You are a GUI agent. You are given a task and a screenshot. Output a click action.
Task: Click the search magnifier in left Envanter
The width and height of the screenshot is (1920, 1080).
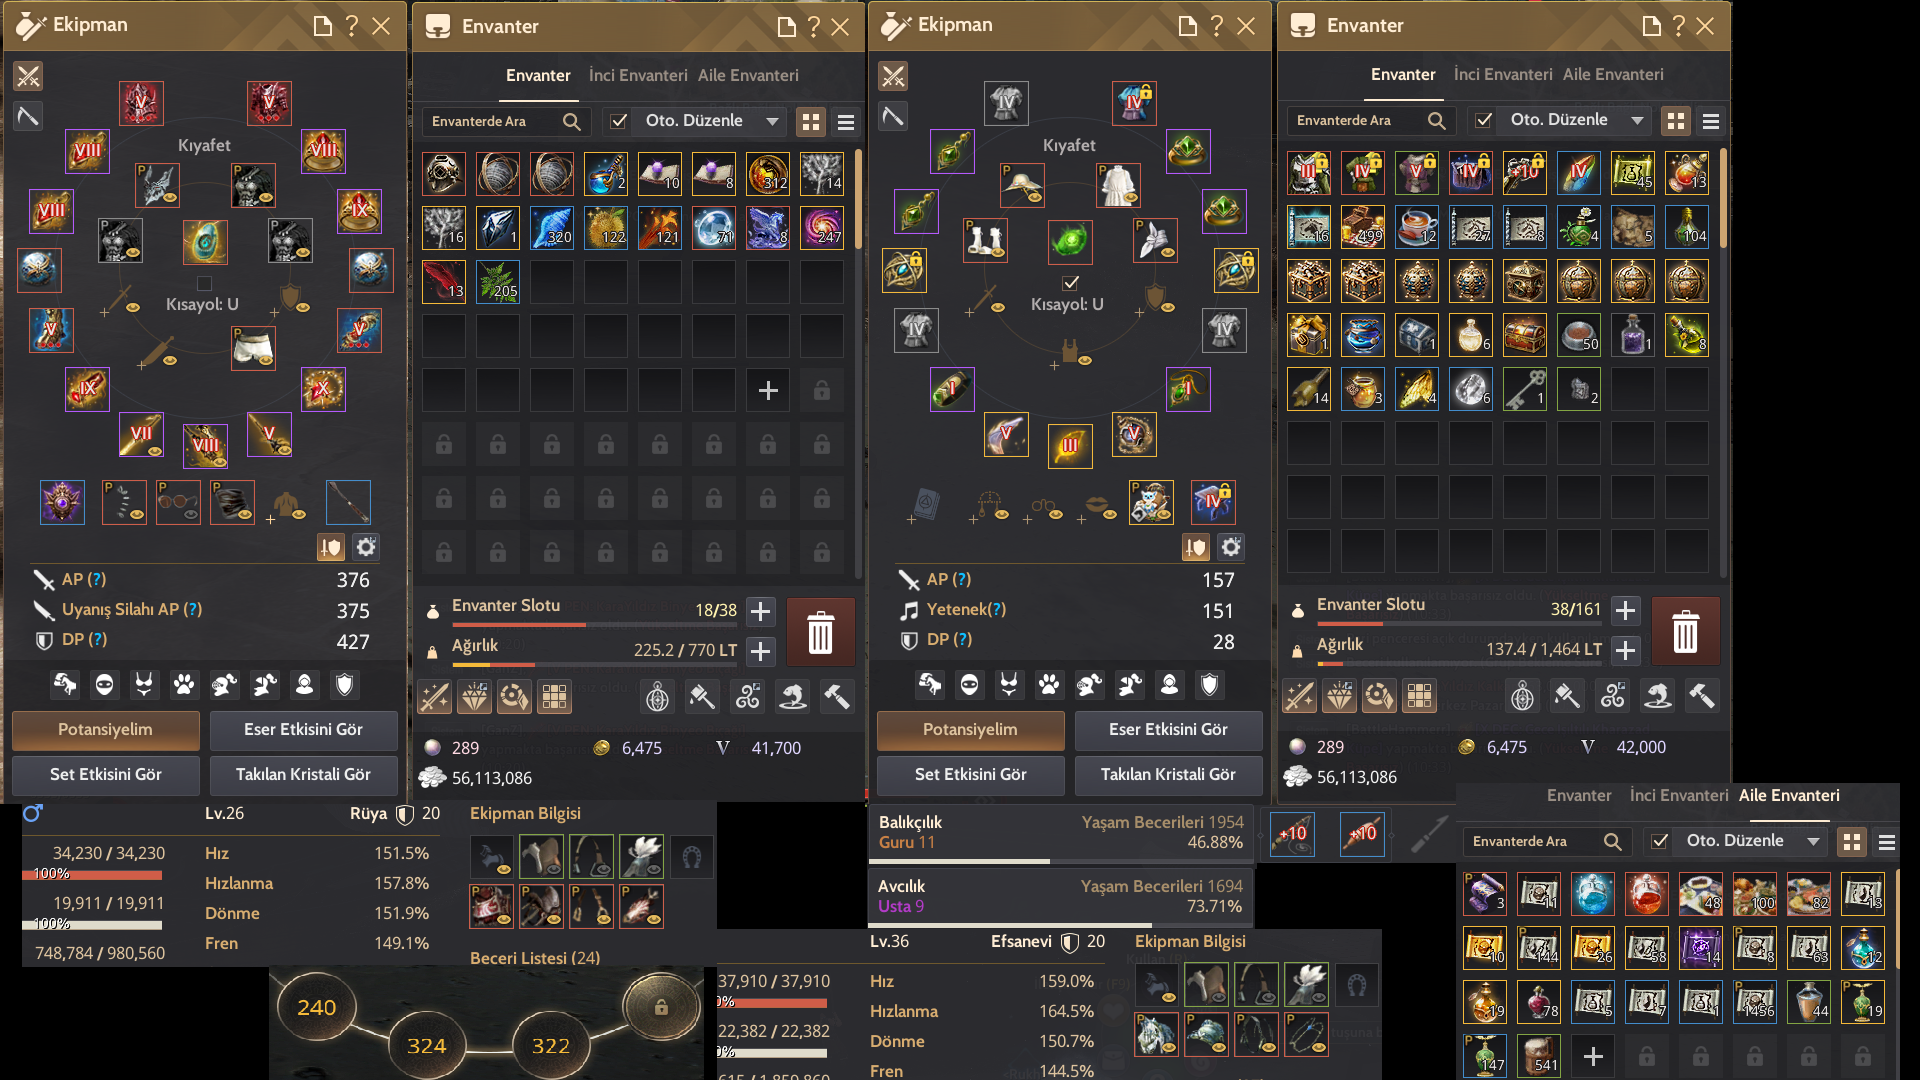pyautogui.click(x=572, y=121)
